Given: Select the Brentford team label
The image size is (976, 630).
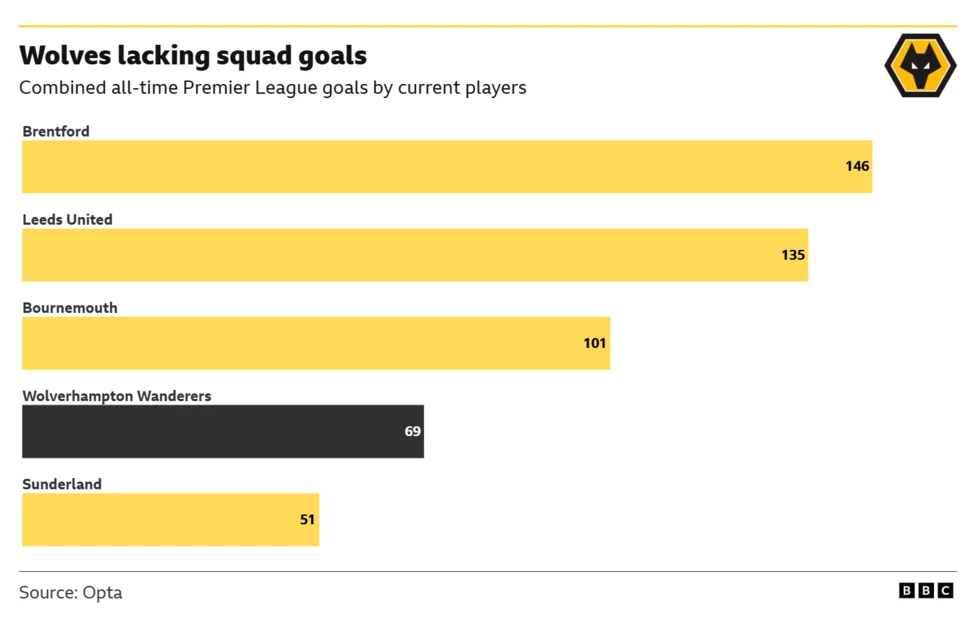Looking at the screenshot, I should point(56,131).
